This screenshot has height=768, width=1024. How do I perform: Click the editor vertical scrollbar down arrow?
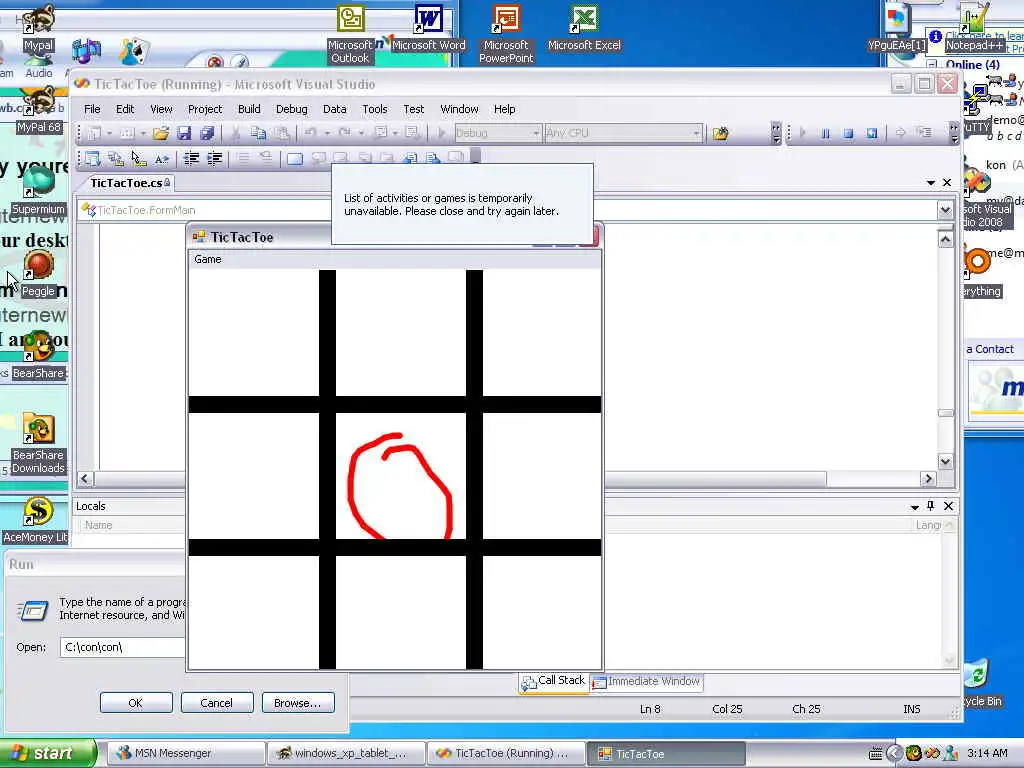(x=945, y=462)
